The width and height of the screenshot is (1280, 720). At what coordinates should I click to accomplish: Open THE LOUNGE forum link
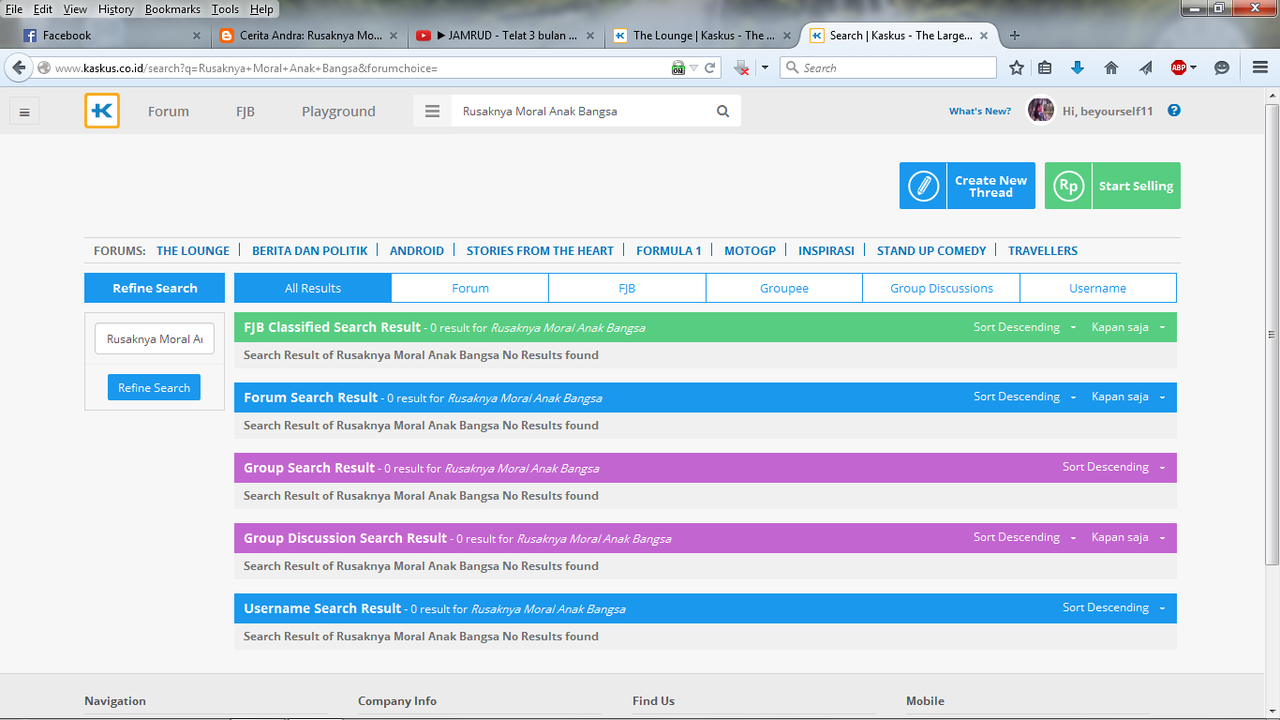193,251
